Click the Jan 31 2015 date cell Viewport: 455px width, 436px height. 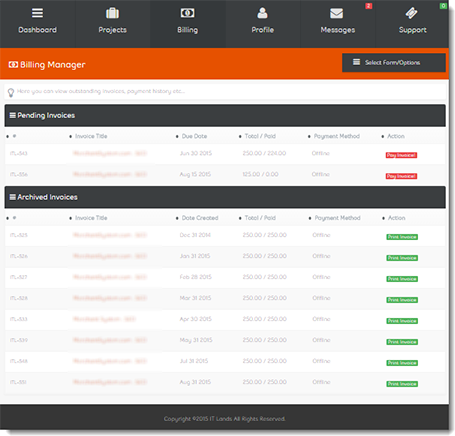pos(195,256)
